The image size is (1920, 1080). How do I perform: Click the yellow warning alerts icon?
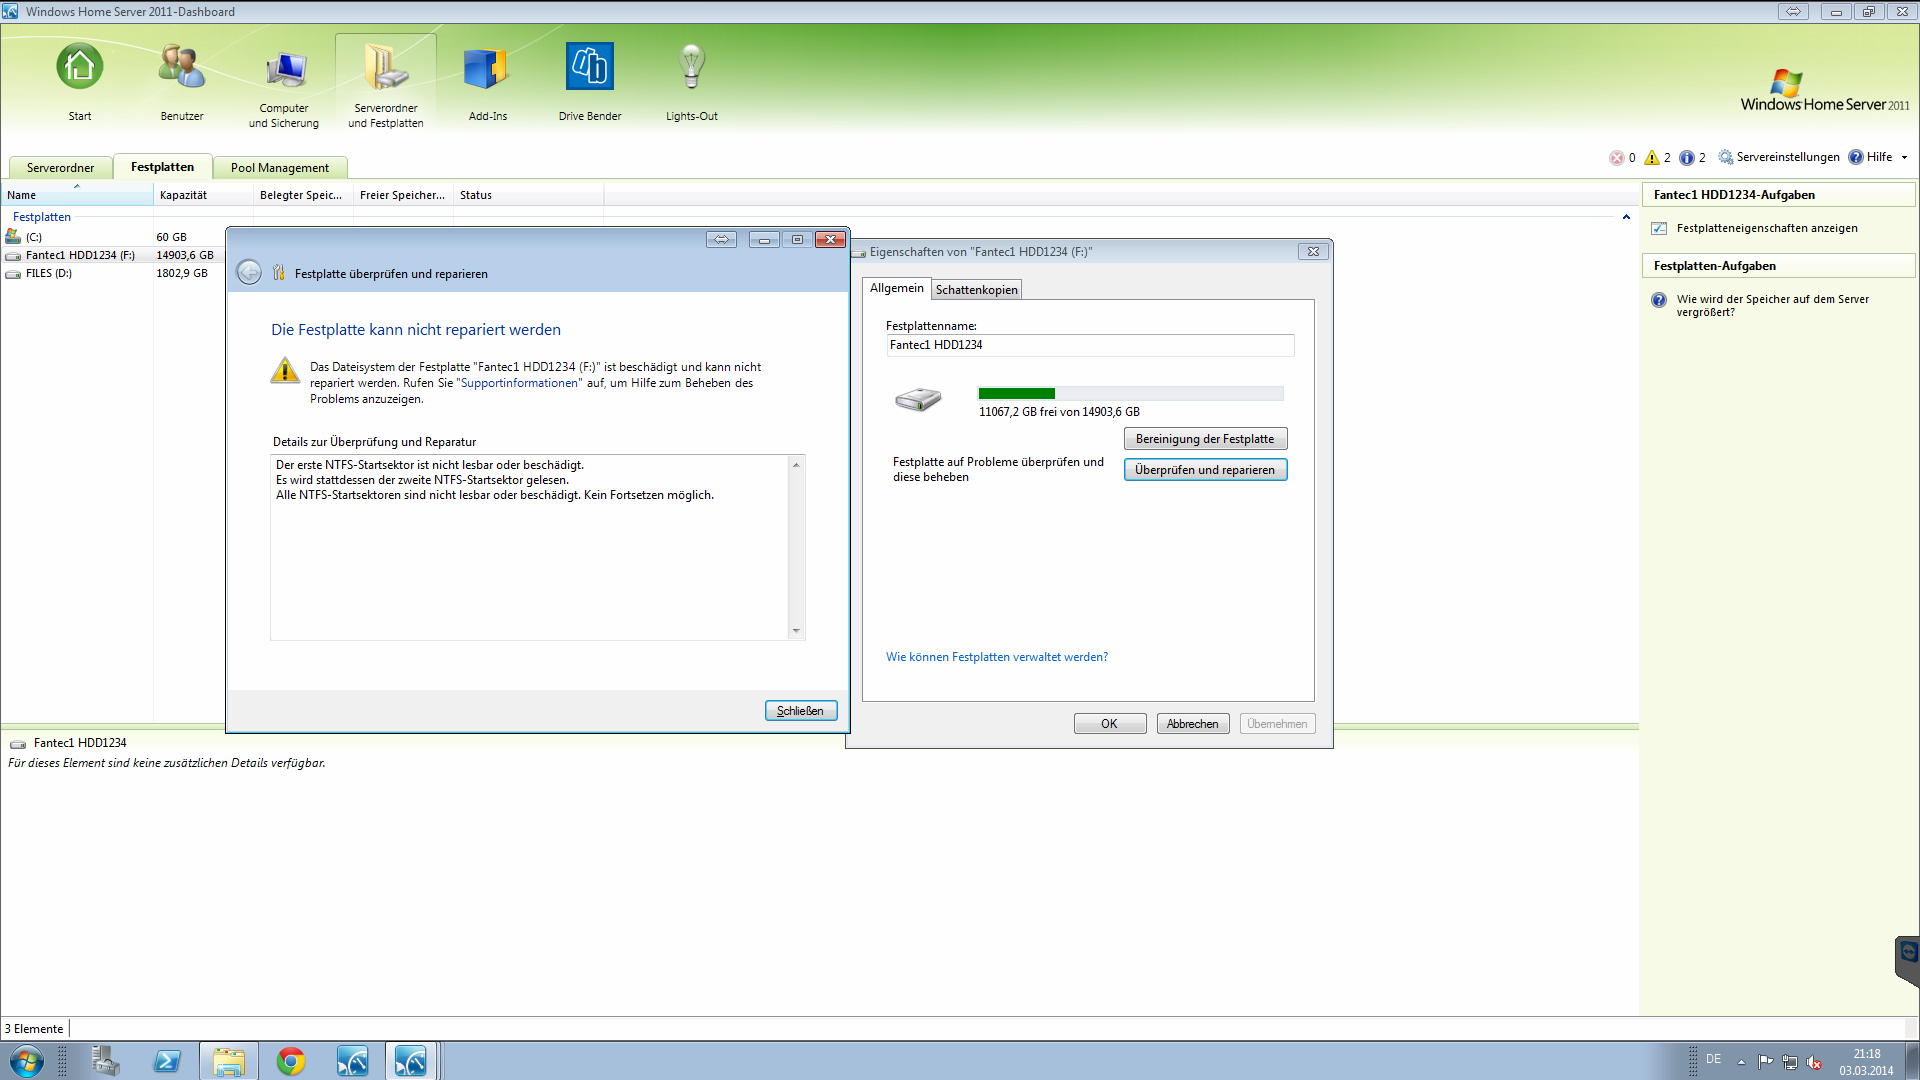tap(1652, 158)
